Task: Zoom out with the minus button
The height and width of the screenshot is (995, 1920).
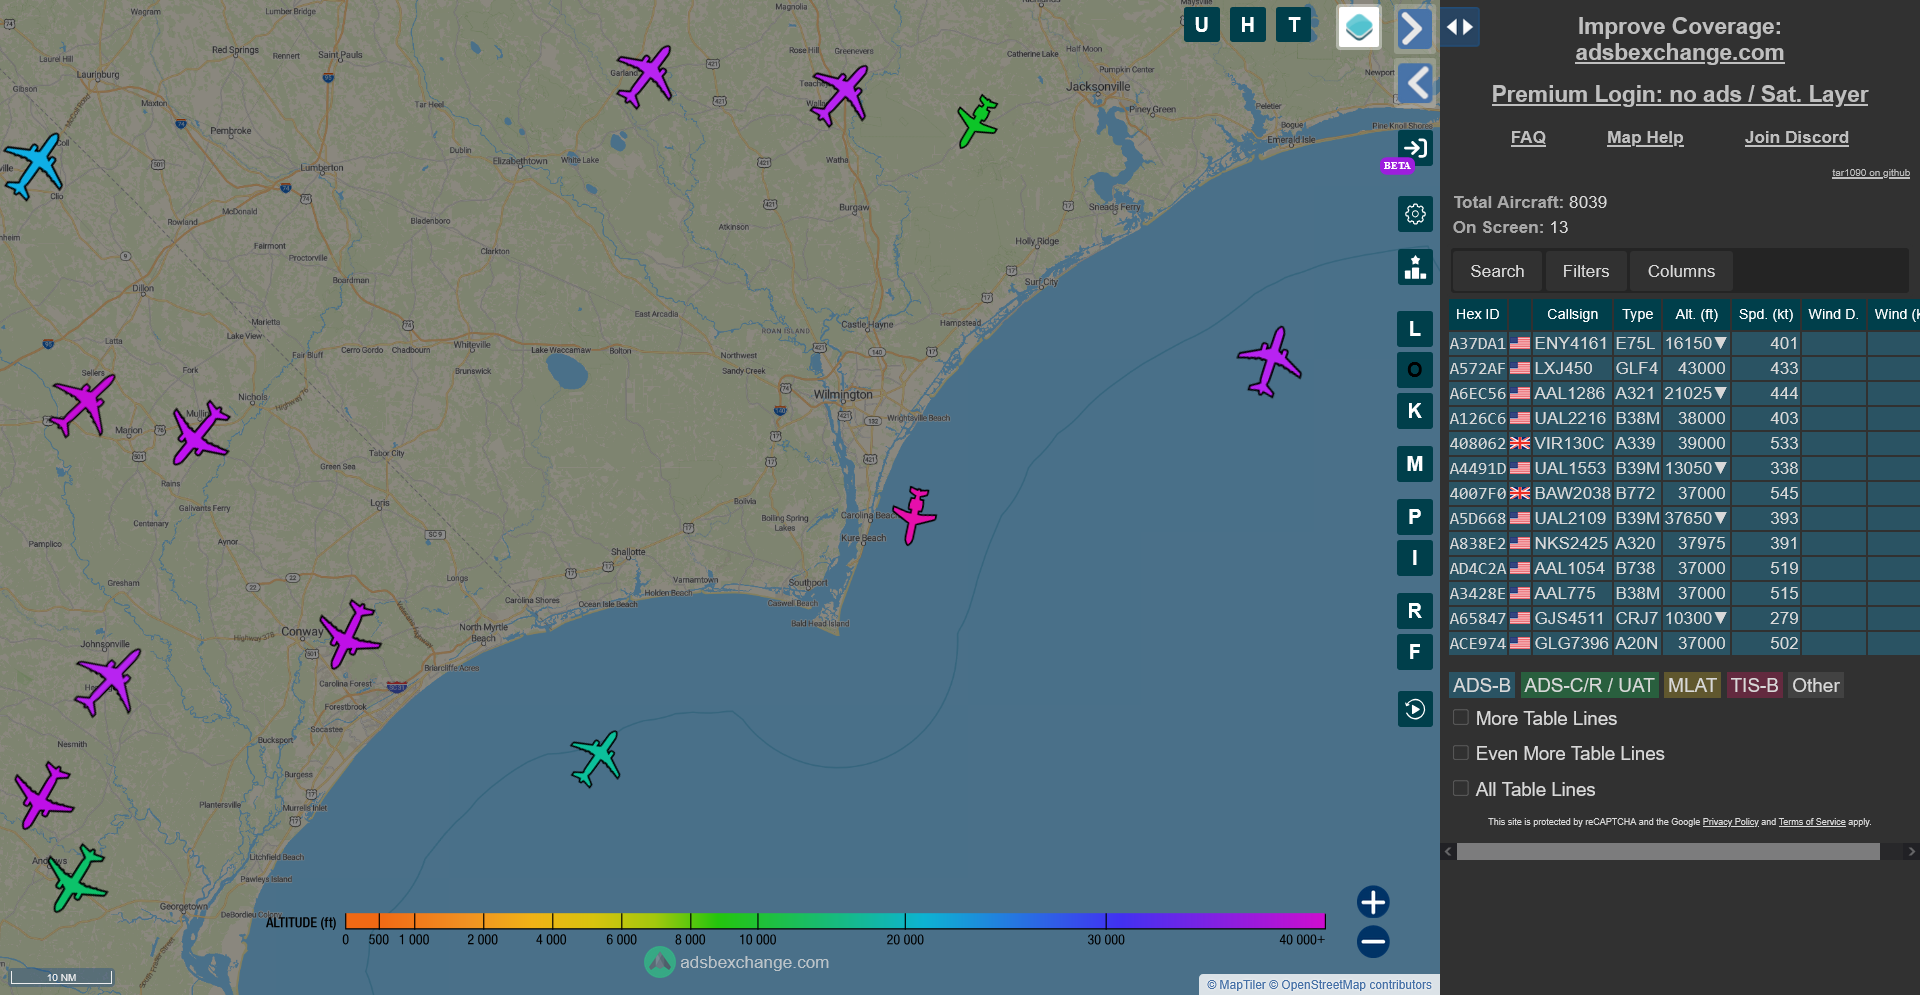Action: (x=1373, y=941)
